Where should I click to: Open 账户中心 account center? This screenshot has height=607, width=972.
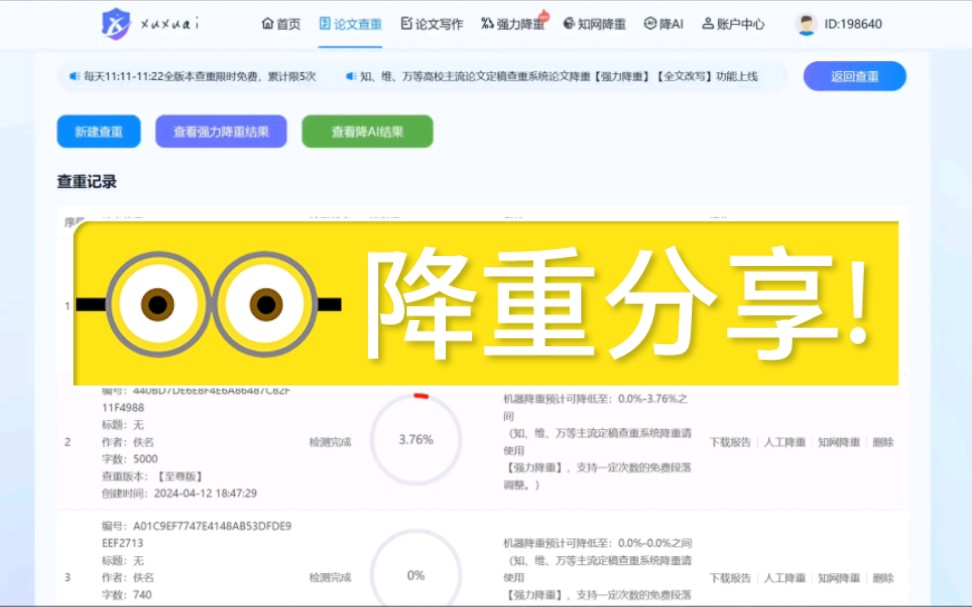[733, 24]
